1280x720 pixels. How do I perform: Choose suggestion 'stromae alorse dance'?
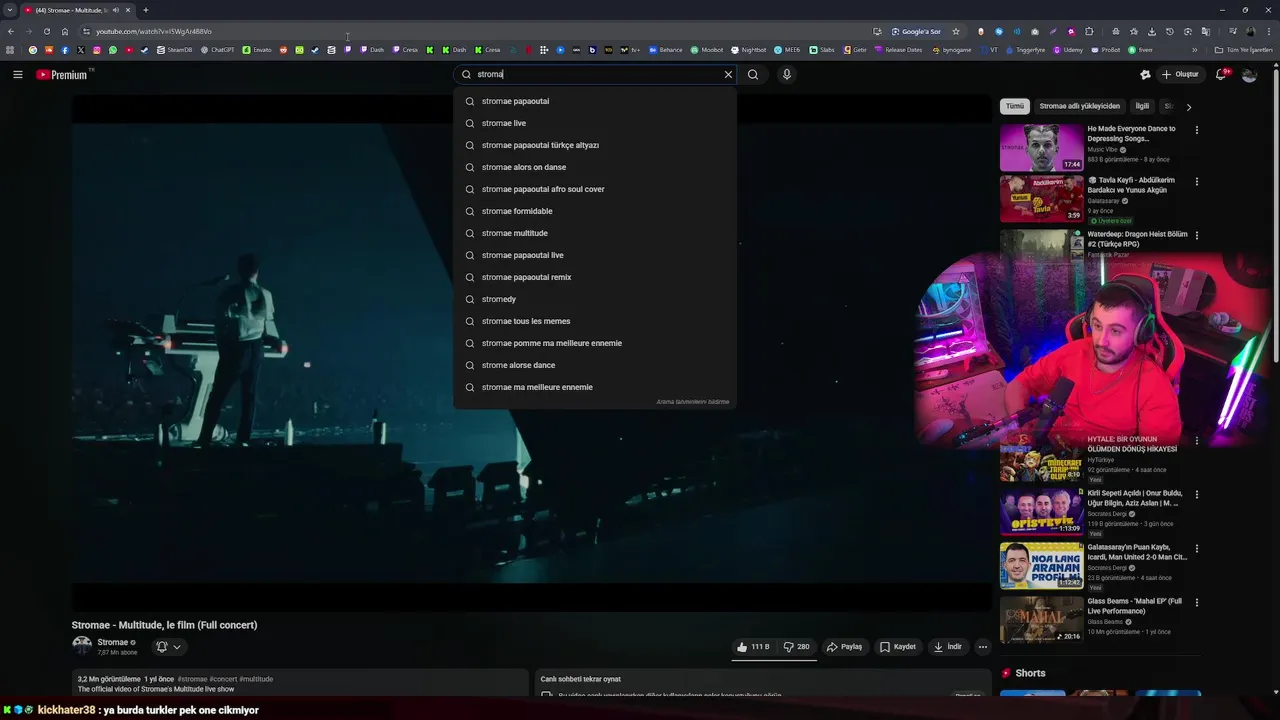coord(595,365)
